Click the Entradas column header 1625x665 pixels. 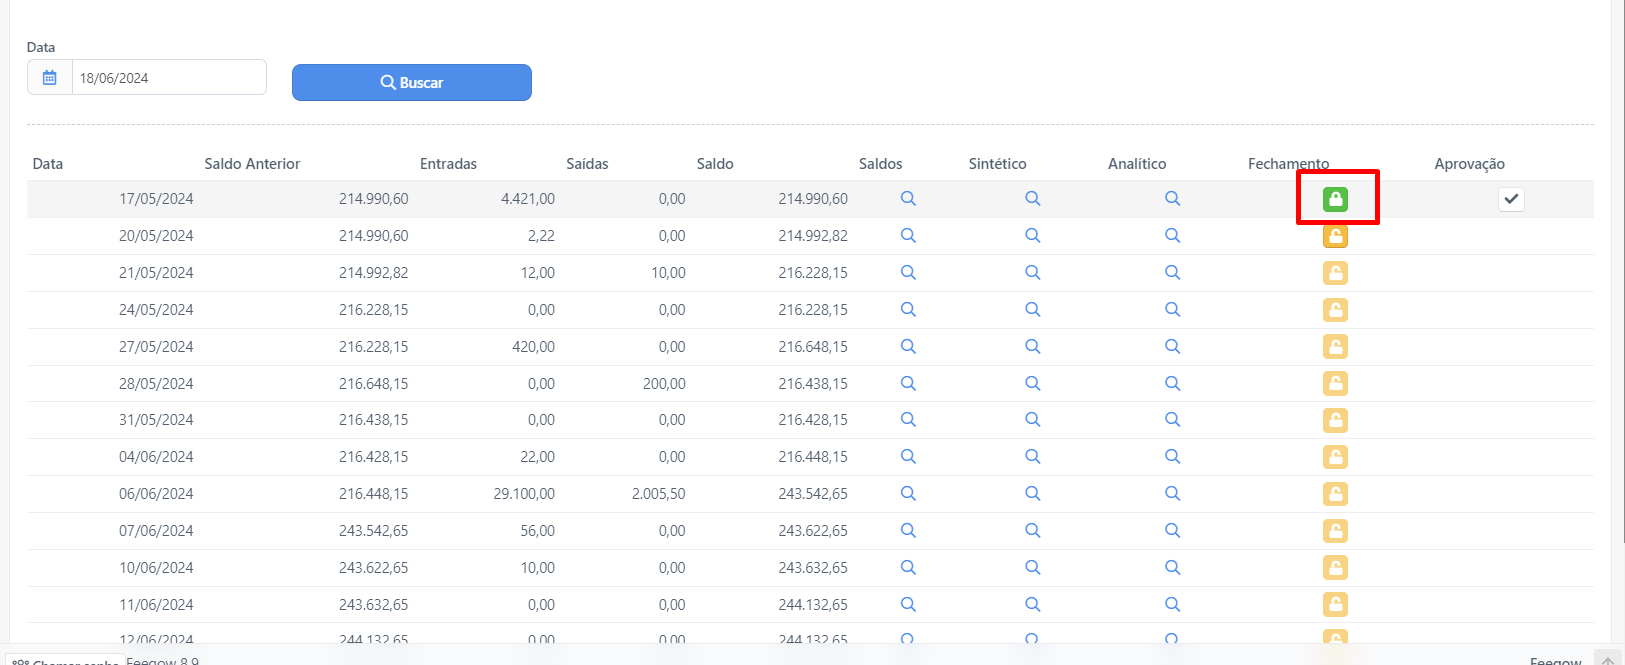[448, 164]
